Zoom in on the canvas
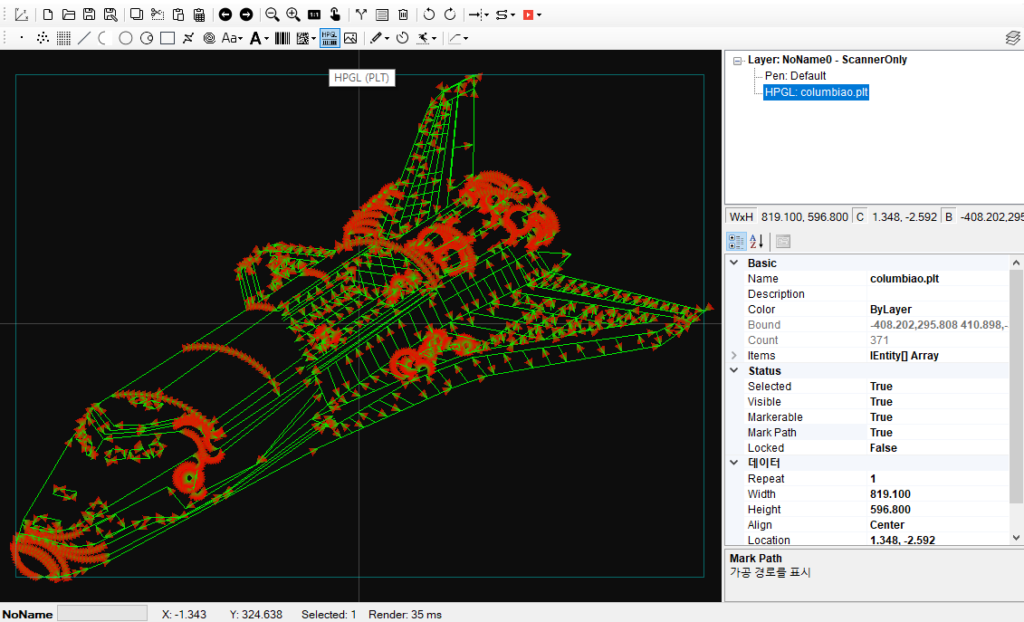 [x=293, y=14]
